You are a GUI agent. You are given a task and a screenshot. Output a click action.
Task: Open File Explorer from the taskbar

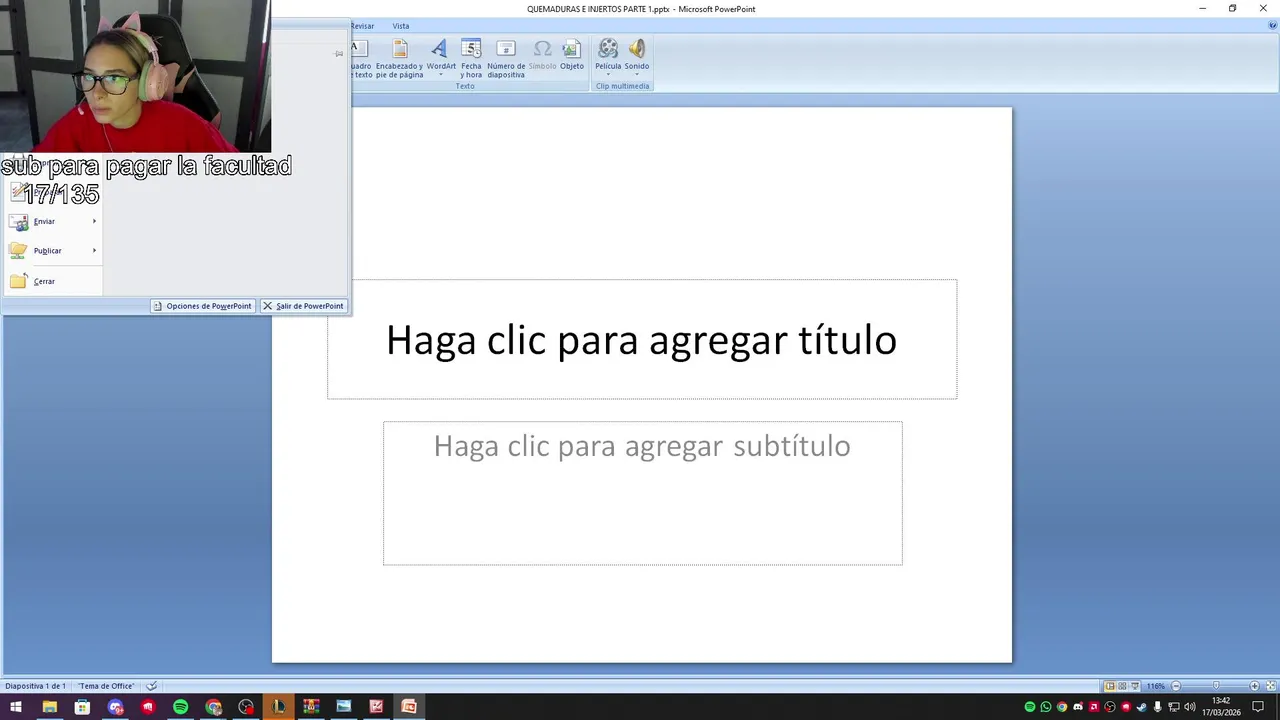(x=49, y=707)
